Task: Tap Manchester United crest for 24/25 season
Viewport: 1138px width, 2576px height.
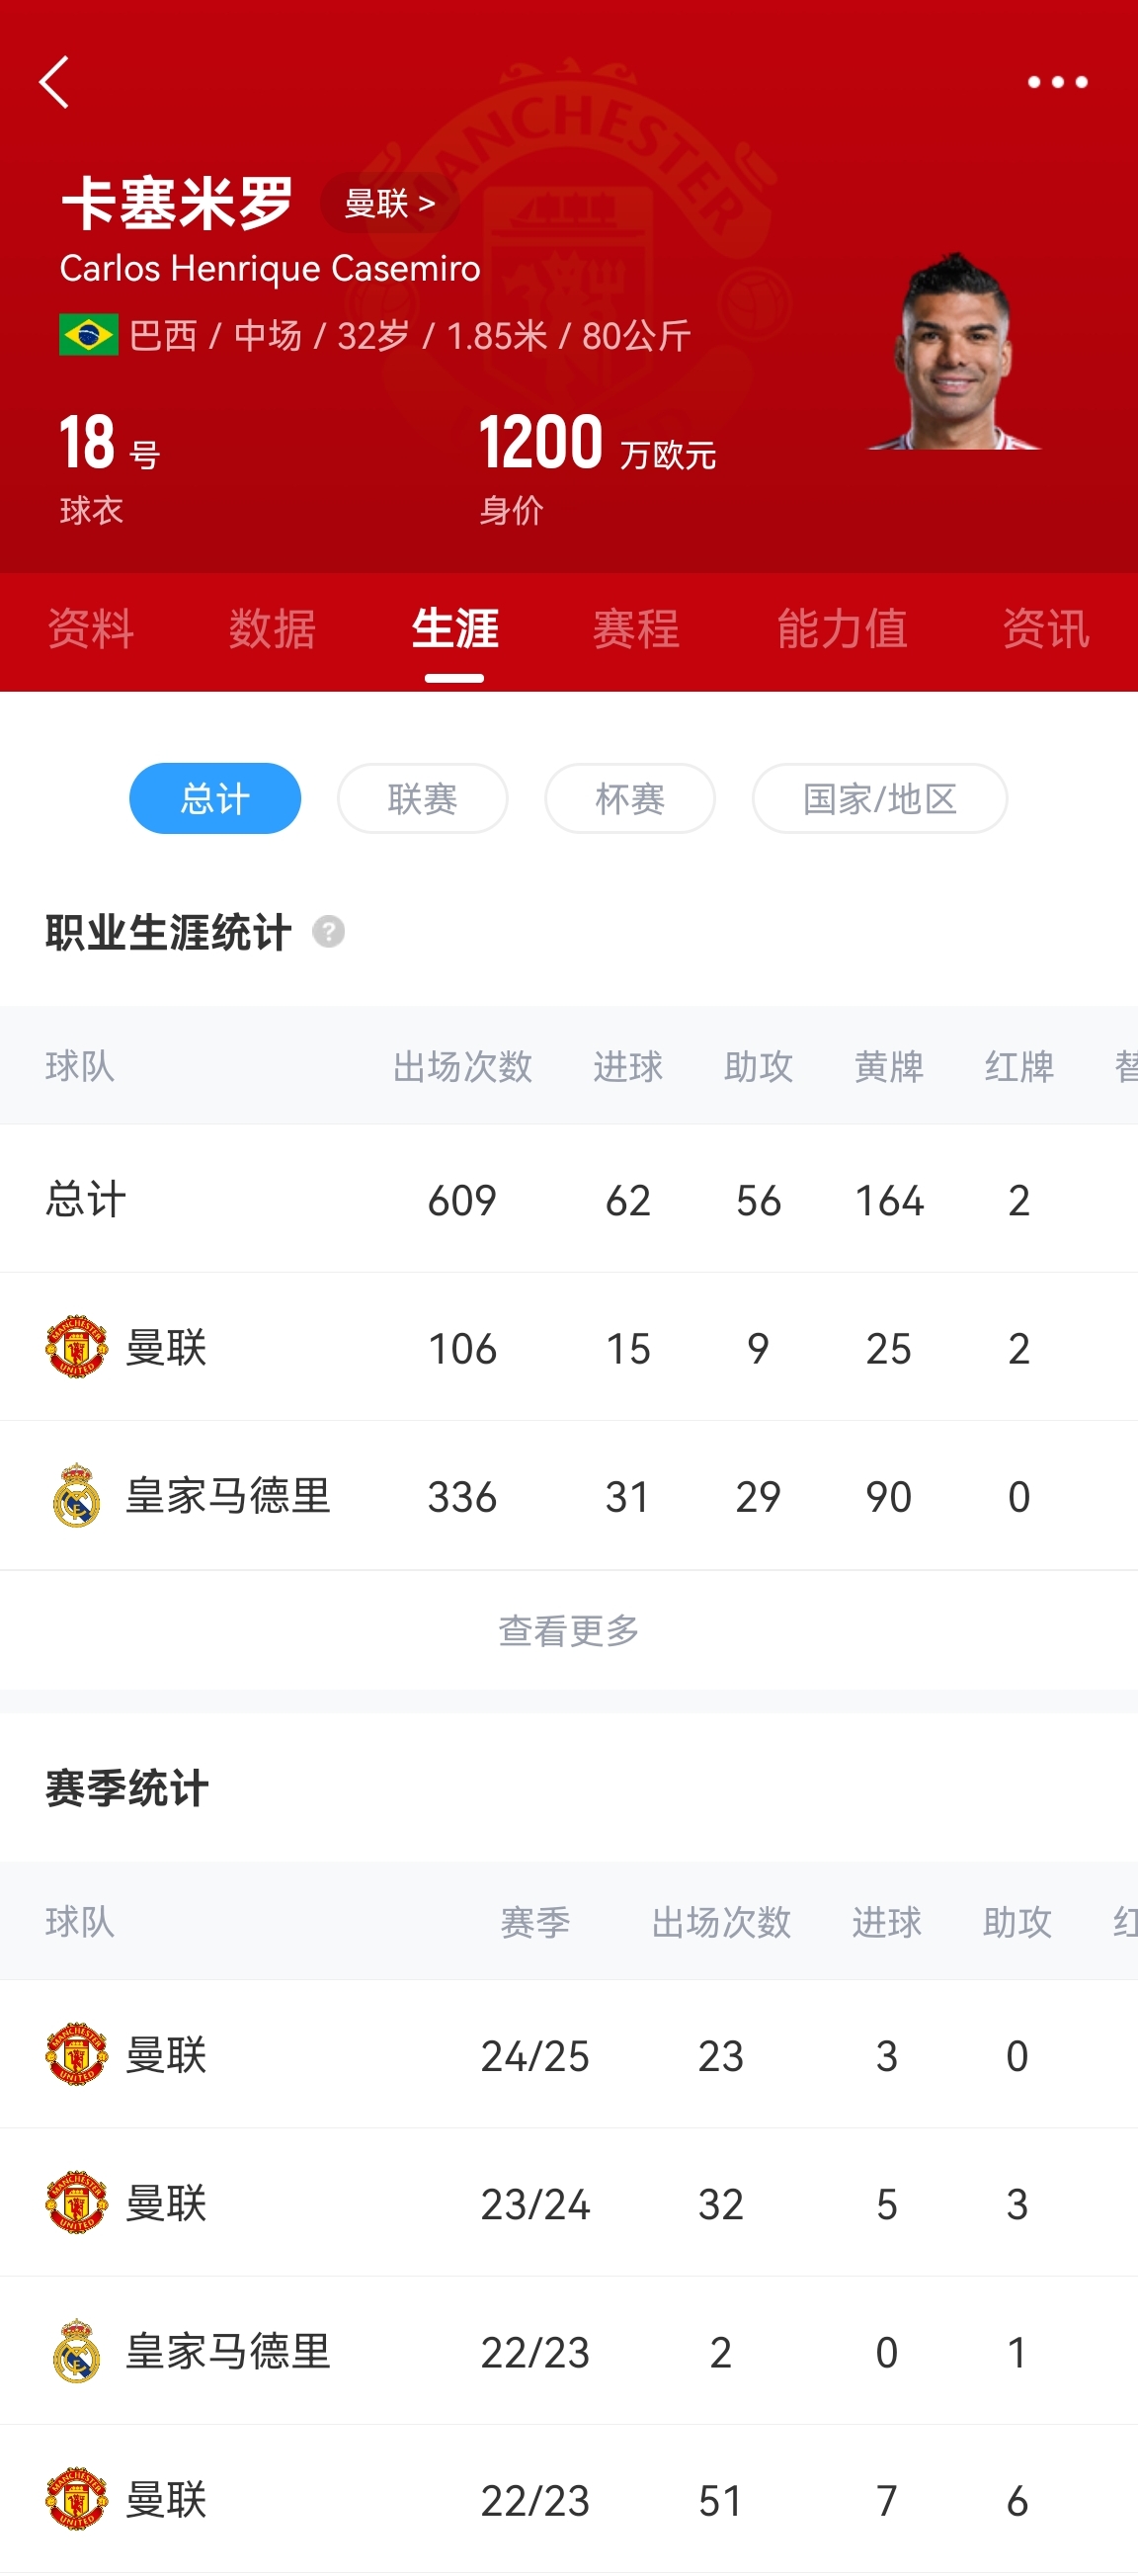Action: coord(77,2055)
